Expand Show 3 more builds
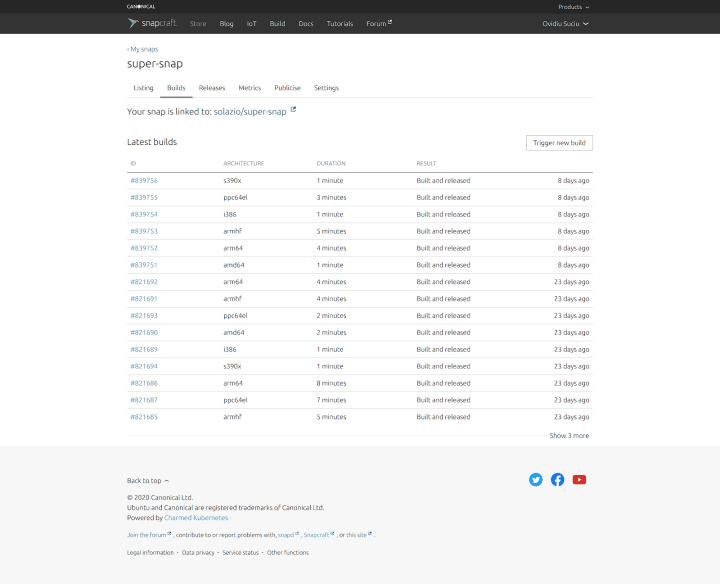Screen dimensions: 720x584 click(569, 436)
